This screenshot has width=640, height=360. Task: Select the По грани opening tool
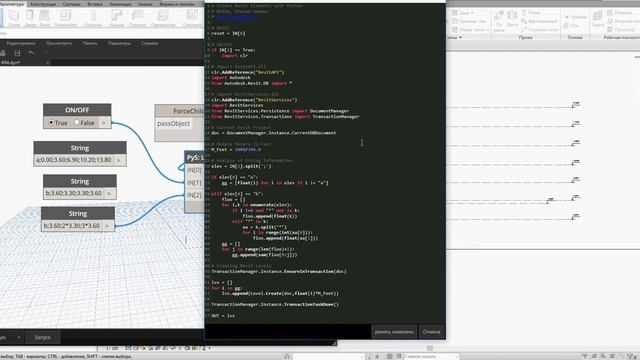(x=499, y=21)
